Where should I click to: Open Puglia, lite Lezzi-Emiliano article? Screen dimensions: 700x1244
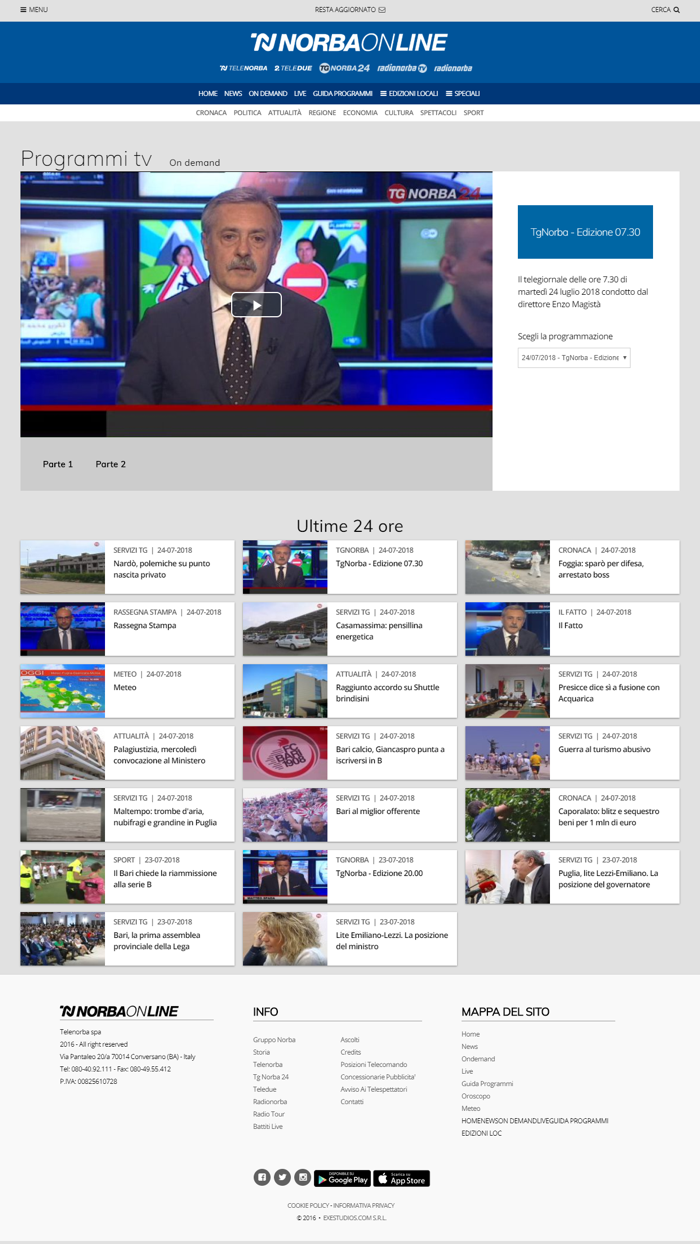click(608, 879)
